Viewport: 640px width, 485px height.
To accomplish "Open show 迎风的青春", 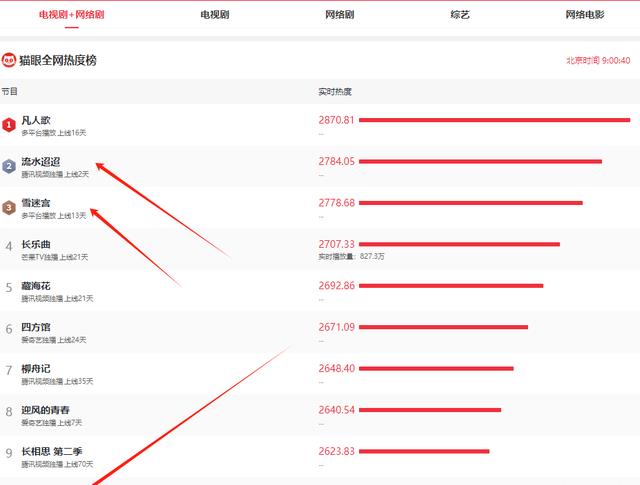I will [x=46, y=410].
